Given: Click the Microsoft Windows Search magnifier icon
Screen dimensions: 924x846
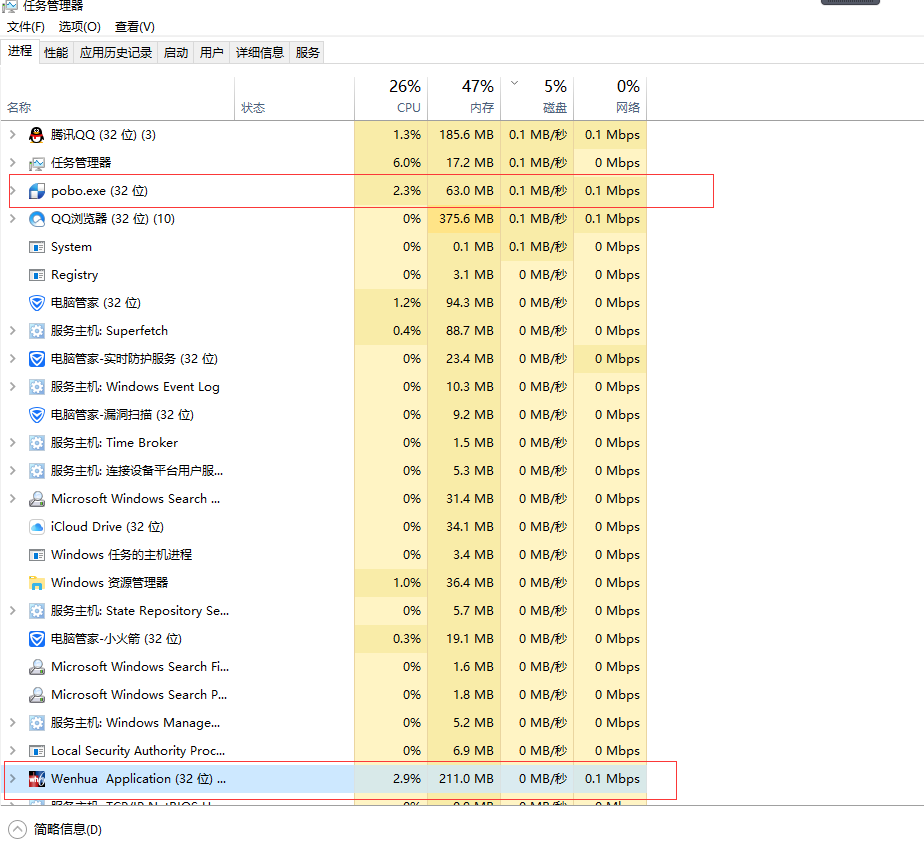Looking at the screenshot, I should (36, 498).
